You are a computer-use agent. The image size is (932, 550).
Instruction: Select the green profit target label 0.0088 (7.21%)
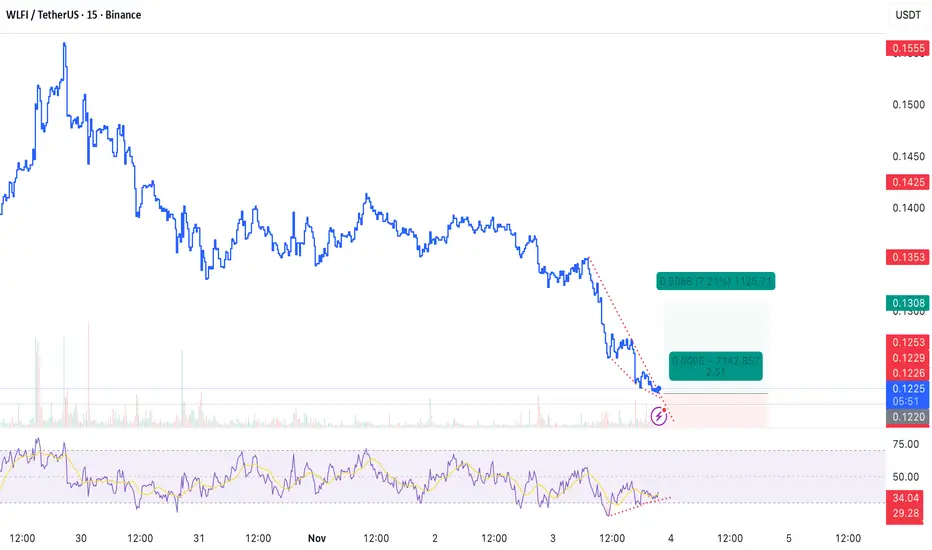[x=716, y=281]
